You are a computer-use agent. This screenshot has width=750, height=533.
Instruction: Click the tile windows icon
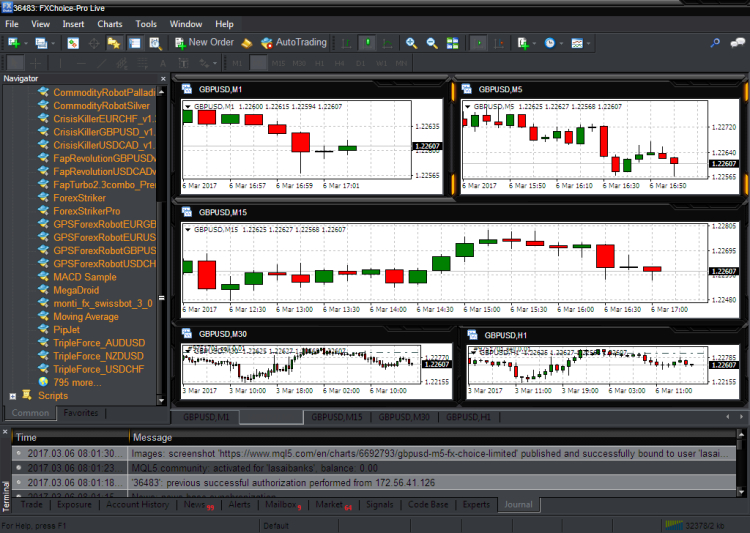tap(453, 43)
